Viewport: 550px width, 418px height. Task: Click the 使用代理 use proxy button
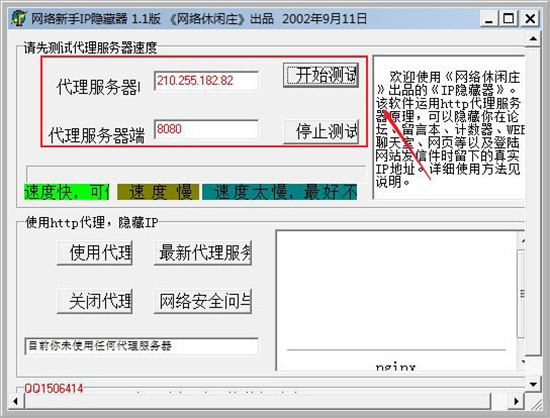[95, 253]
